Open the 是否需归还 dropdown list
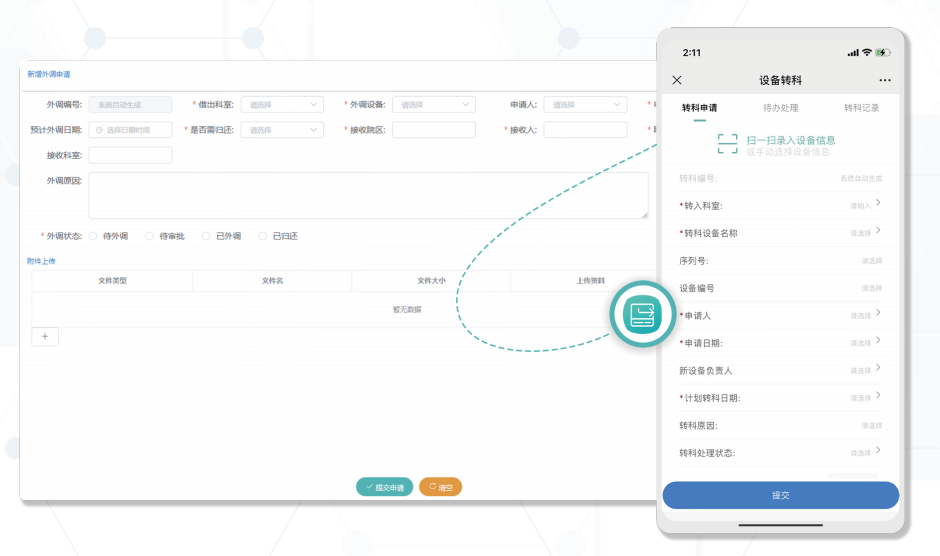 pos(281,130)
